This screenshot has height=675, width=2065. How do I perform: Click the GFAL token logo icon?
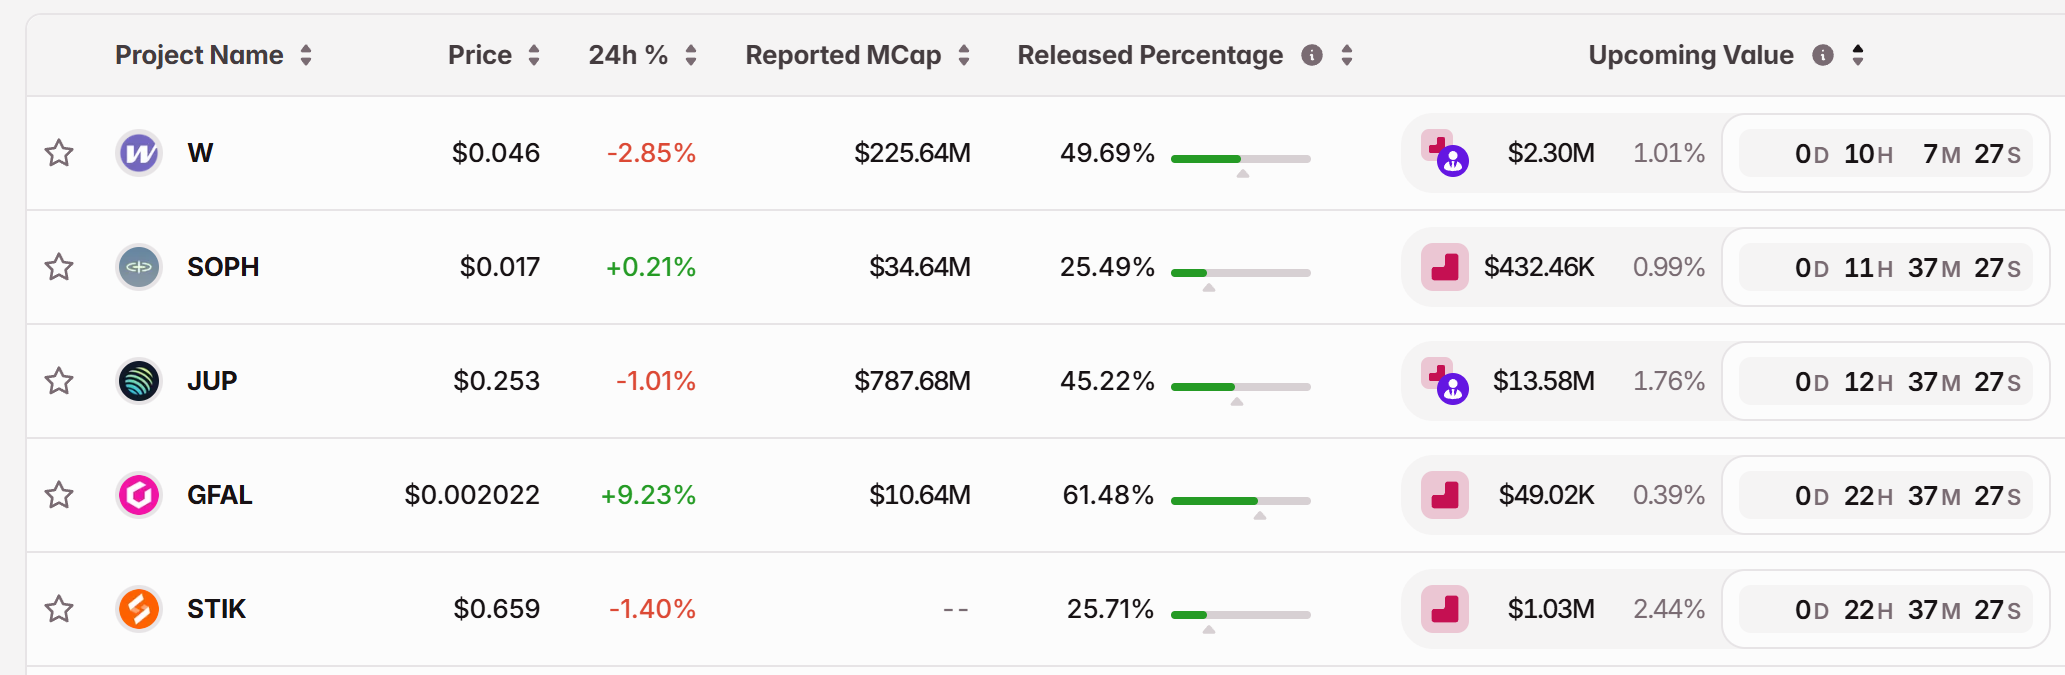pyautogui.click(x=139, y=496)
